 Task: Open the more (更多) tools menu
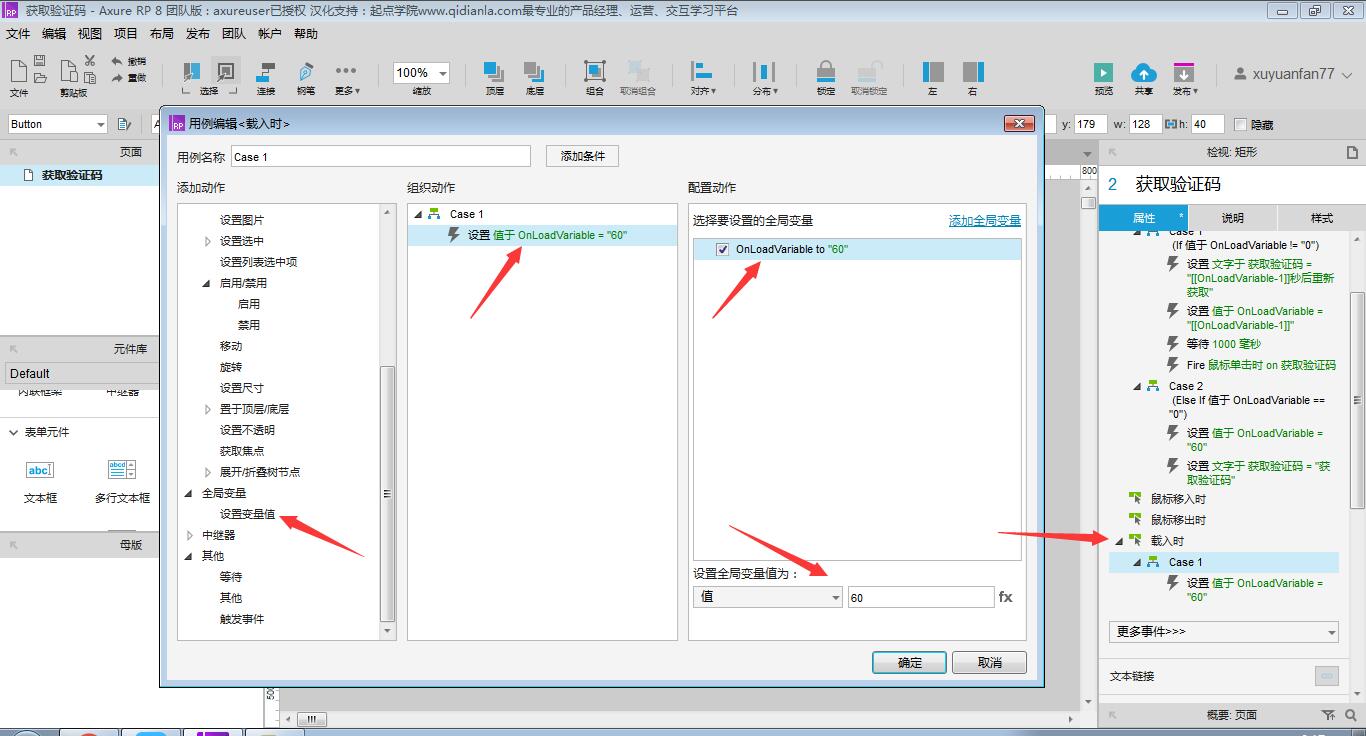pos(346,78)
